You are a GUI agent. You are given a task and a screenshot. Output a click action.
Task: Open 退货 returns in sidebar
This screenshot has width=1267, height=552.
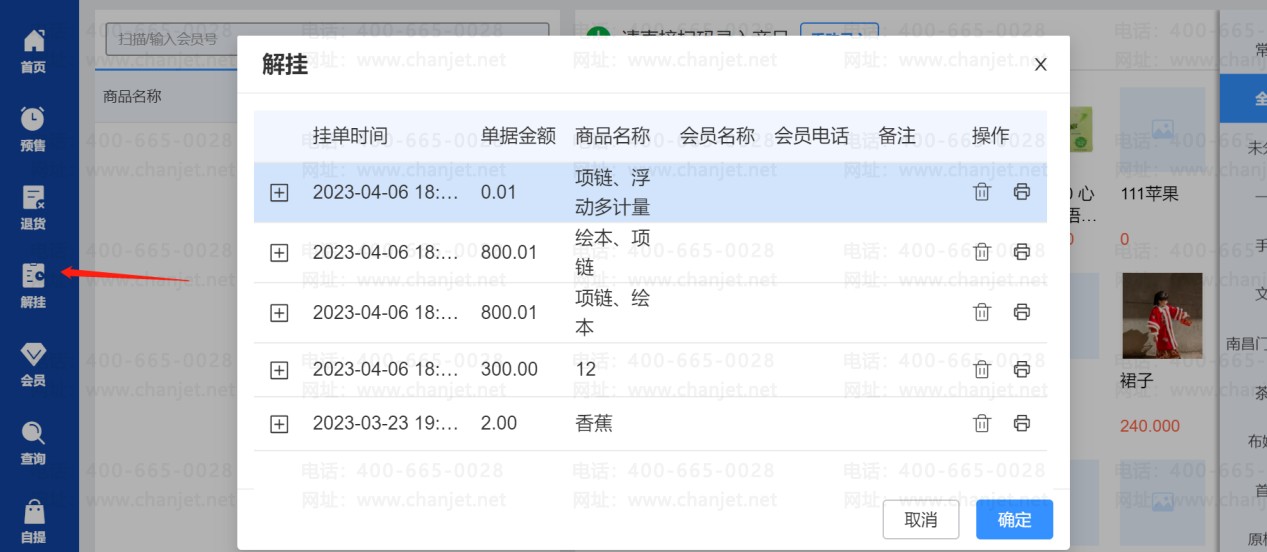click(x=33, y=208)
